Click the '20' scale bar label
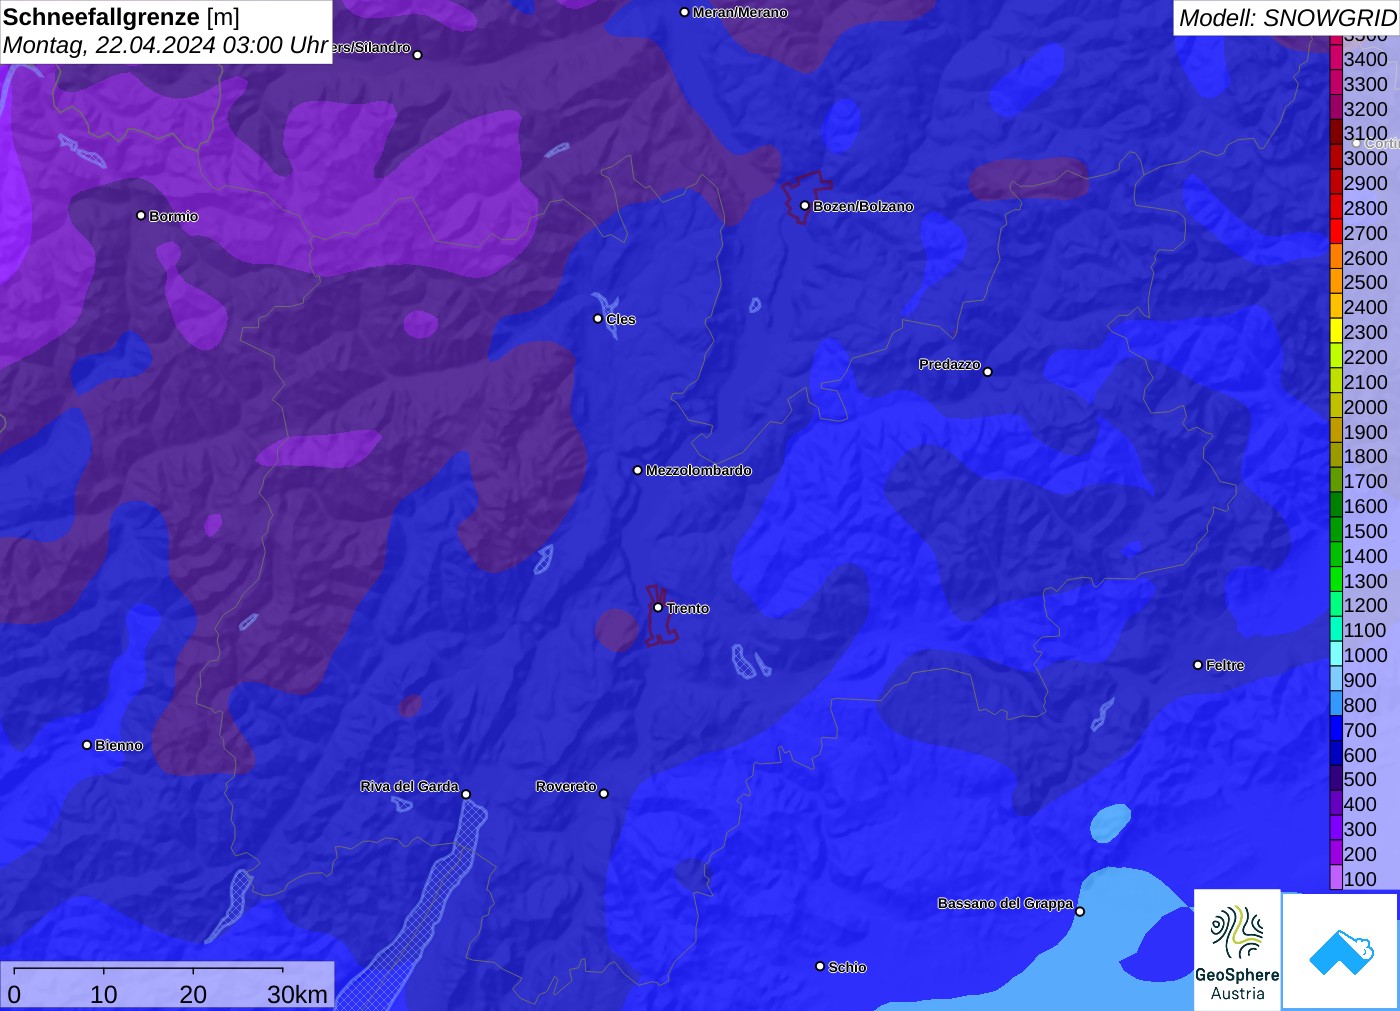 pos(193,994)
